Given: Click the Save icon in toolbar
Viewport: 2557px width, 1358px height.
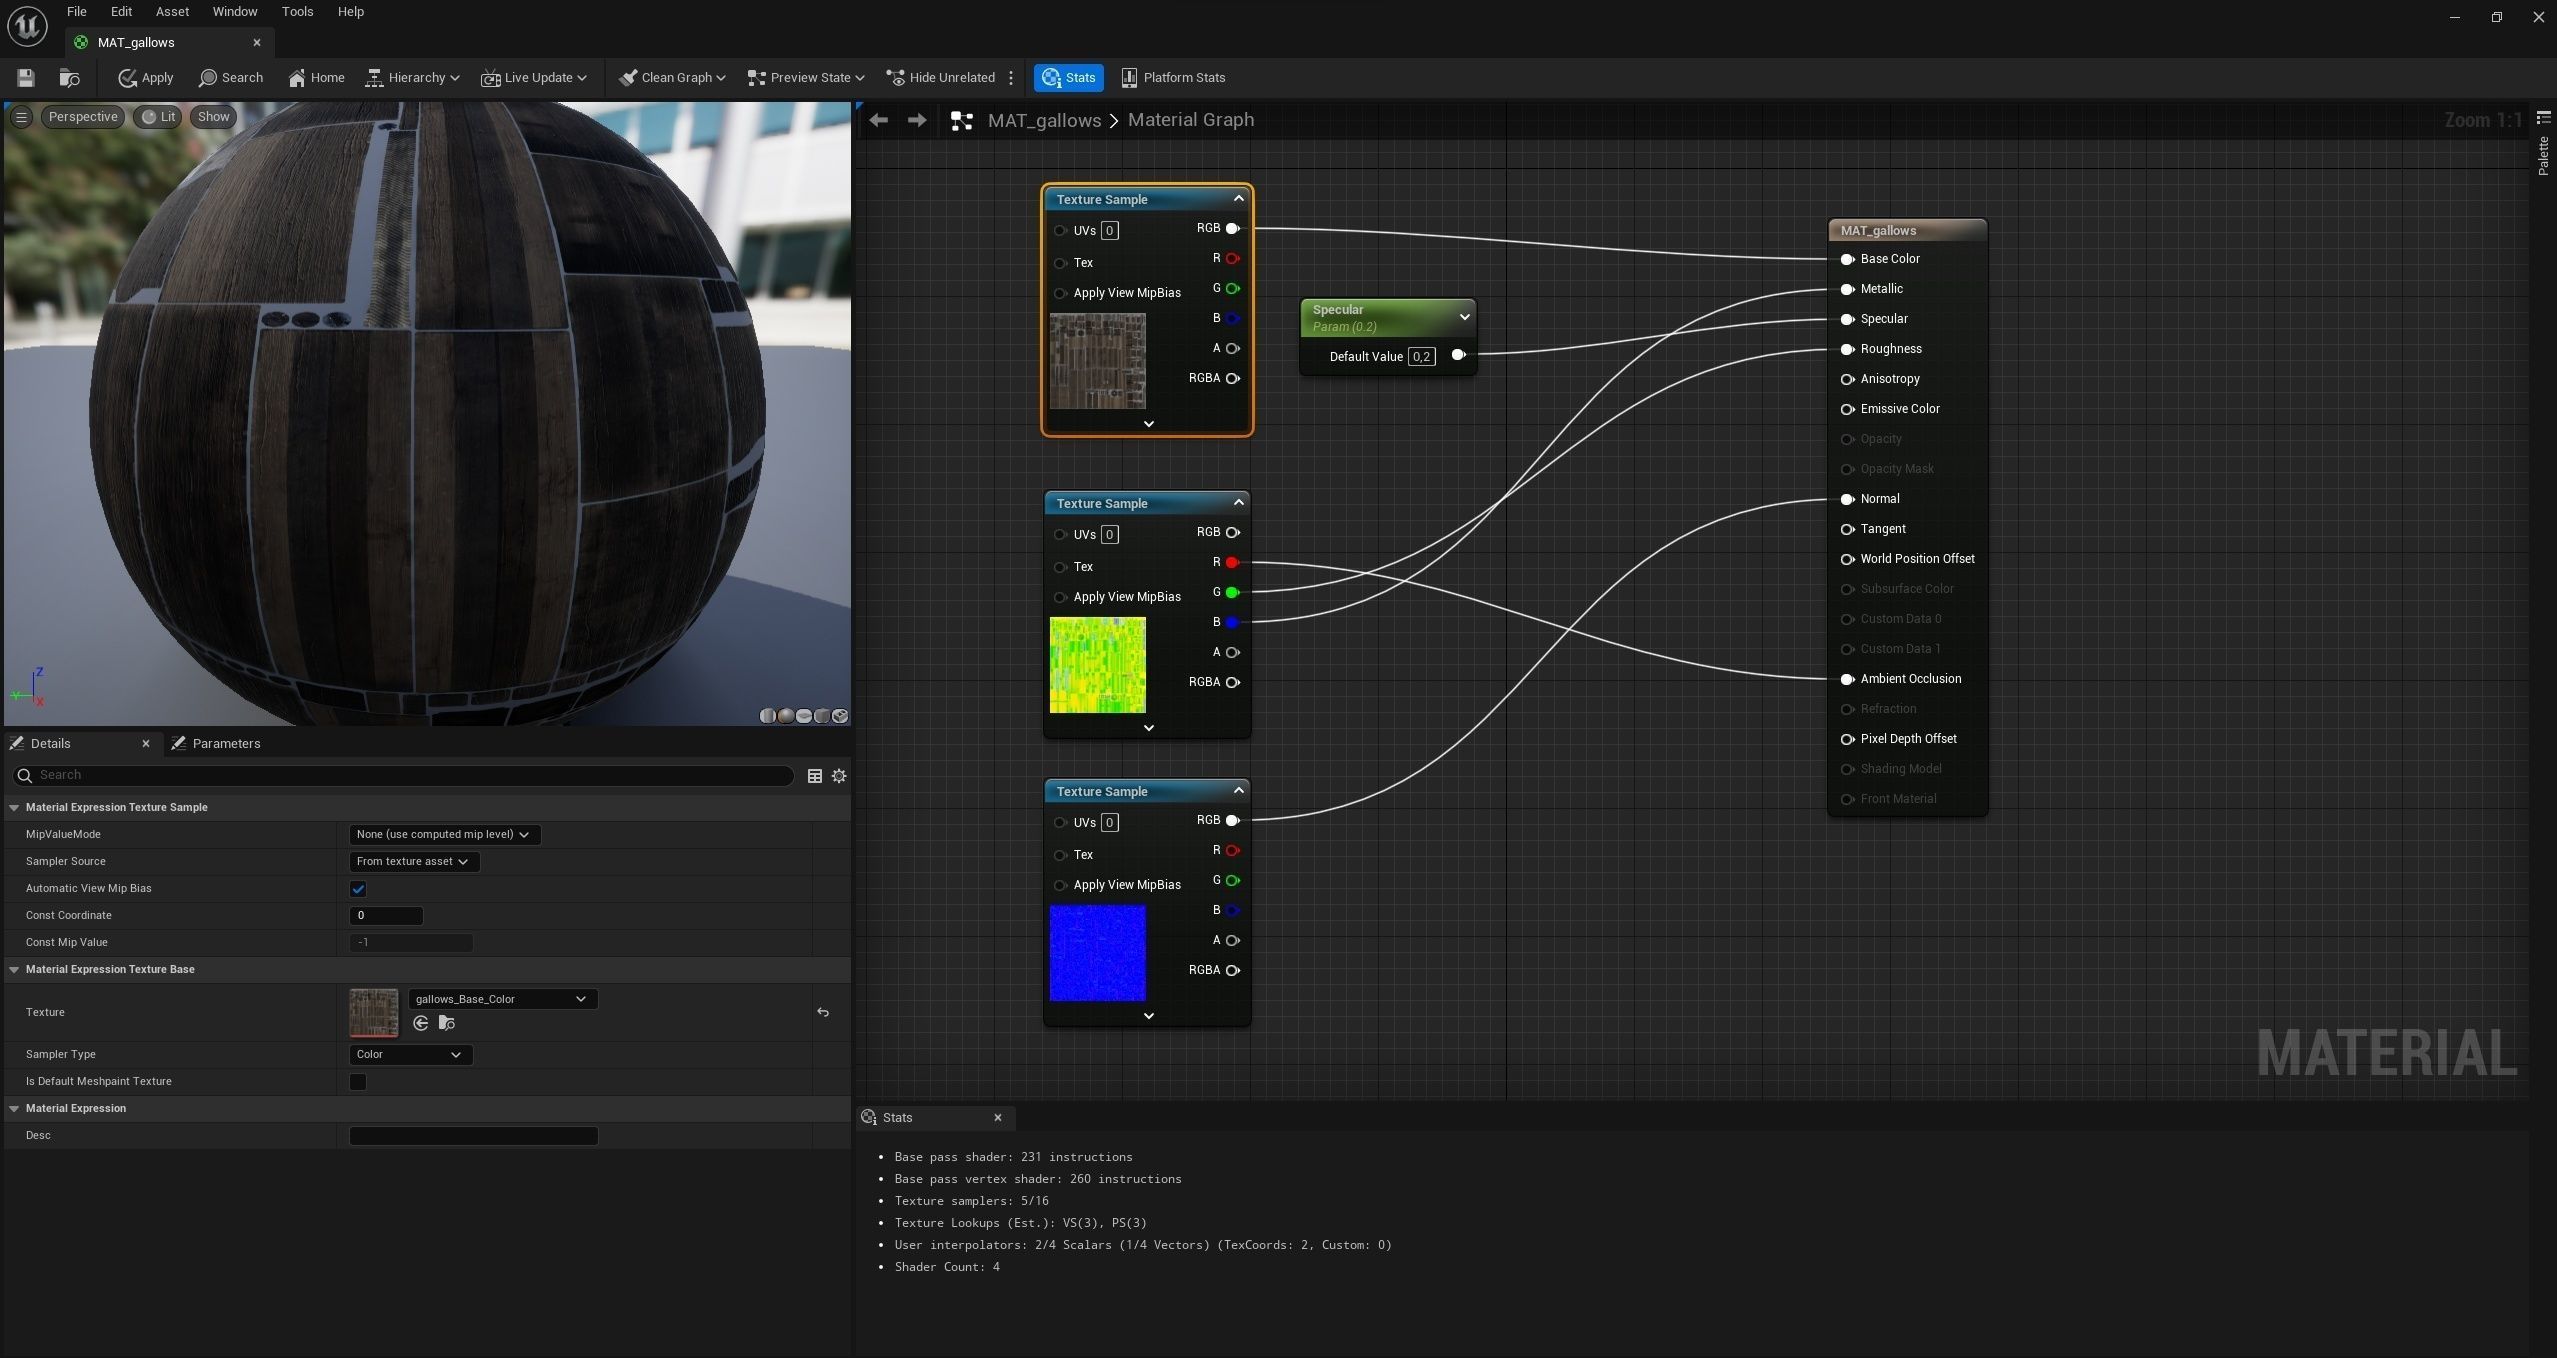Looking at the screenshot, I should click(x=26, y=77).
